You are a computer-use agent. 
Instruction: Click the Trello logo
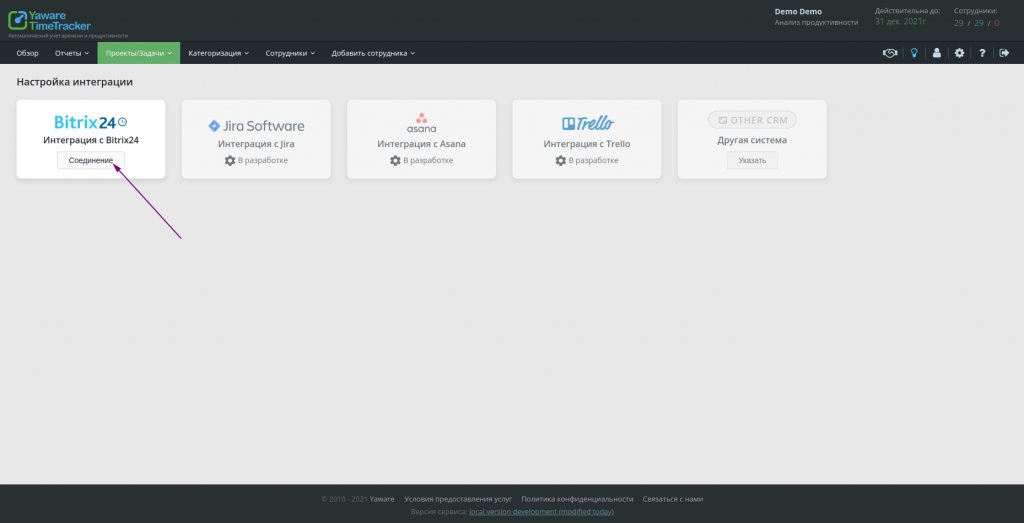coord(588,123)
